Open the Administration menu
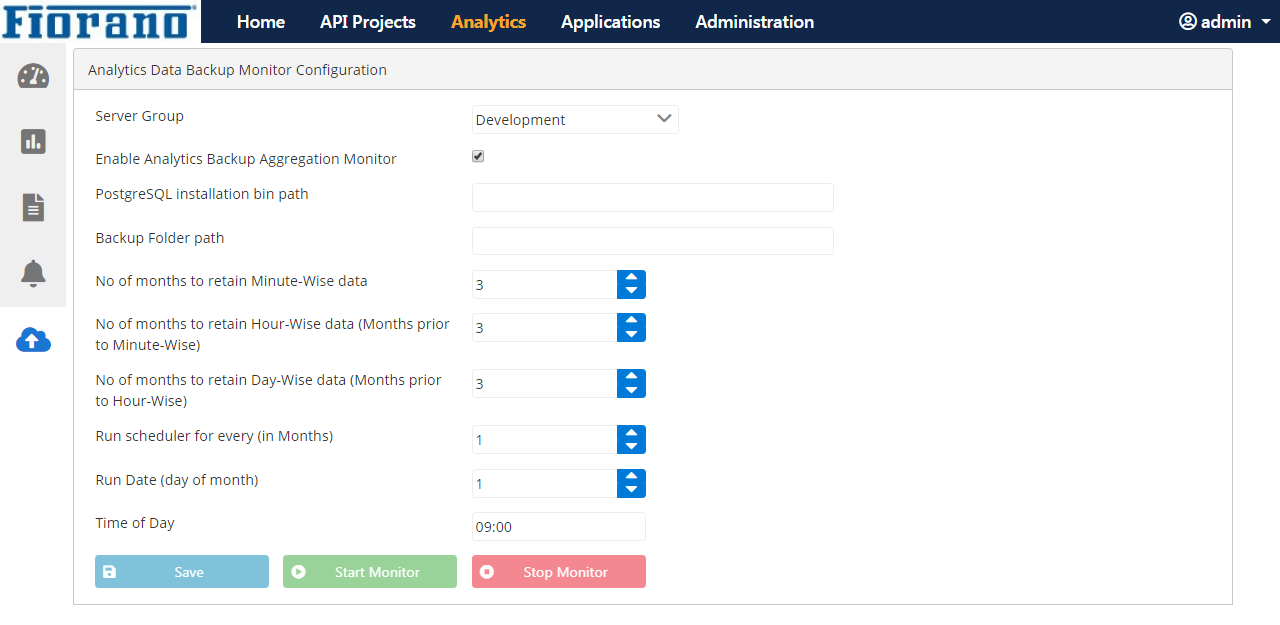This screenshot has height=625, width=1280. 755,22
